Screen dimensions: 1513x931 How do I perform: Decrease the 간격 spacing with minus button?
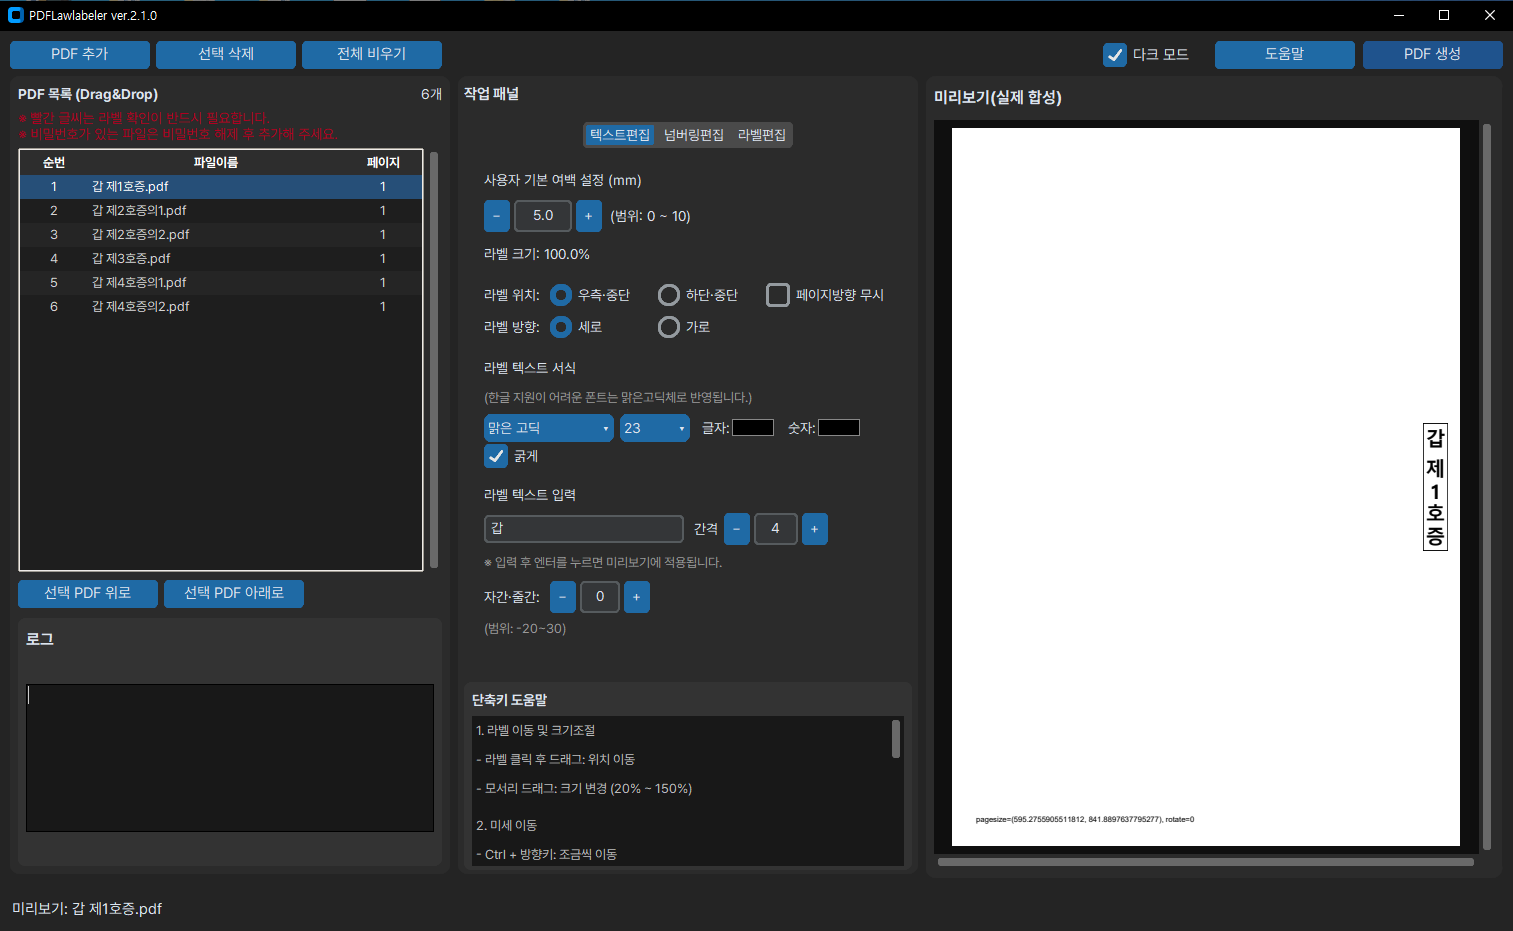tap(737, 529)
